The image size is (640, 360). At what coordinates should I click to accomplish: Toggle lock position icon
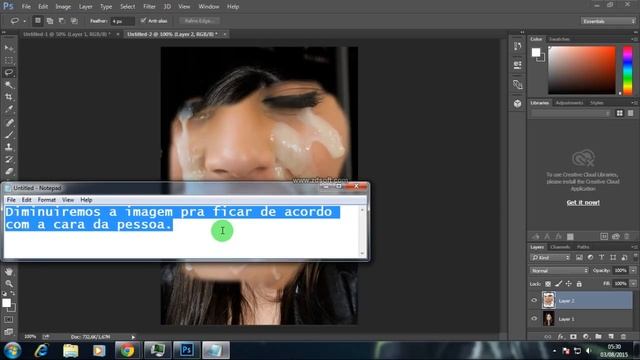[569, 284]
